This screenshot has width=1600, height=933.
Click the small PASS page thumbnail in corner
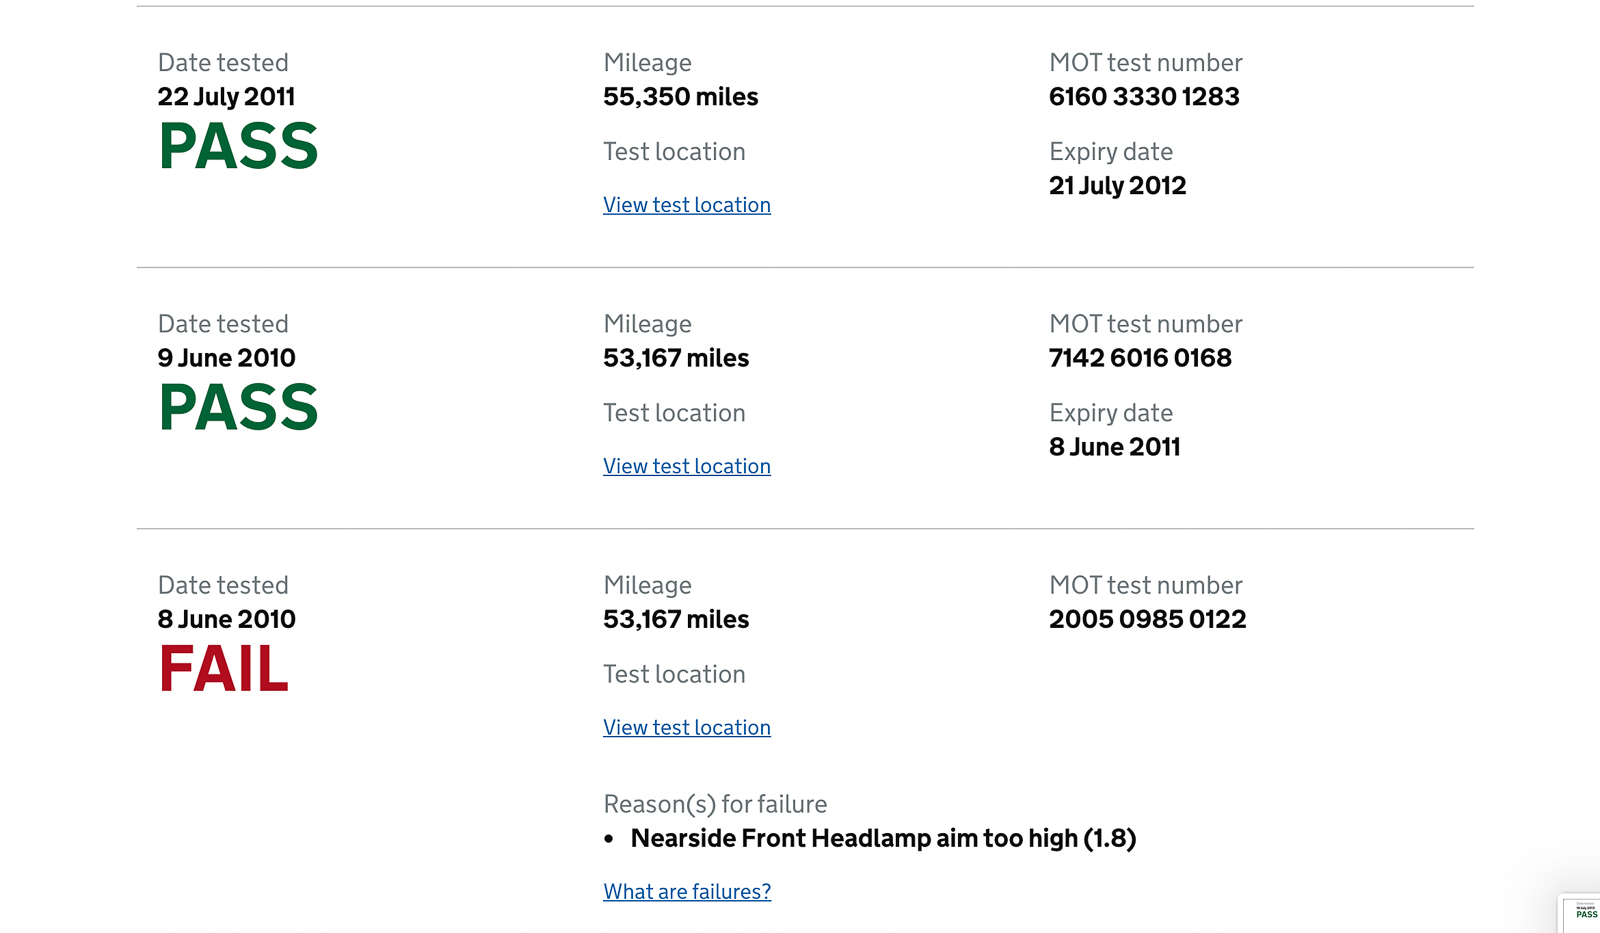click(x=1583, y=913)
